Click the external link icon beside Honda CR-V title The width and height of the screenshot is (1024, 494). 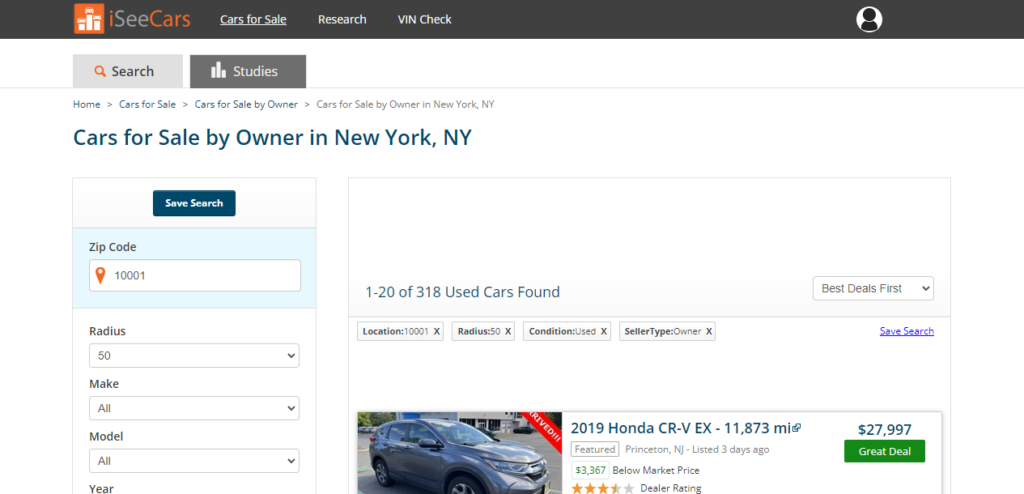[x=797, y=428]
